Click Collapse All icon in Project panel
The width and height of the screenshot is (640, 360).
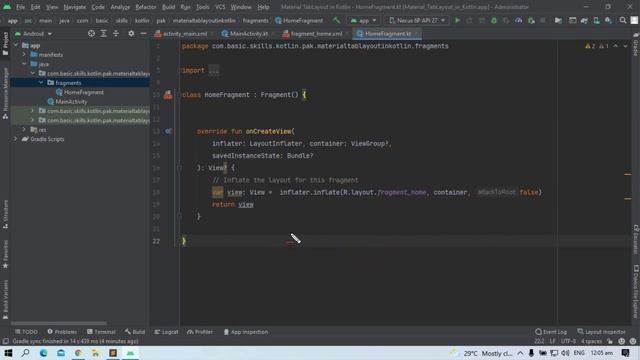tap(116, 33)
